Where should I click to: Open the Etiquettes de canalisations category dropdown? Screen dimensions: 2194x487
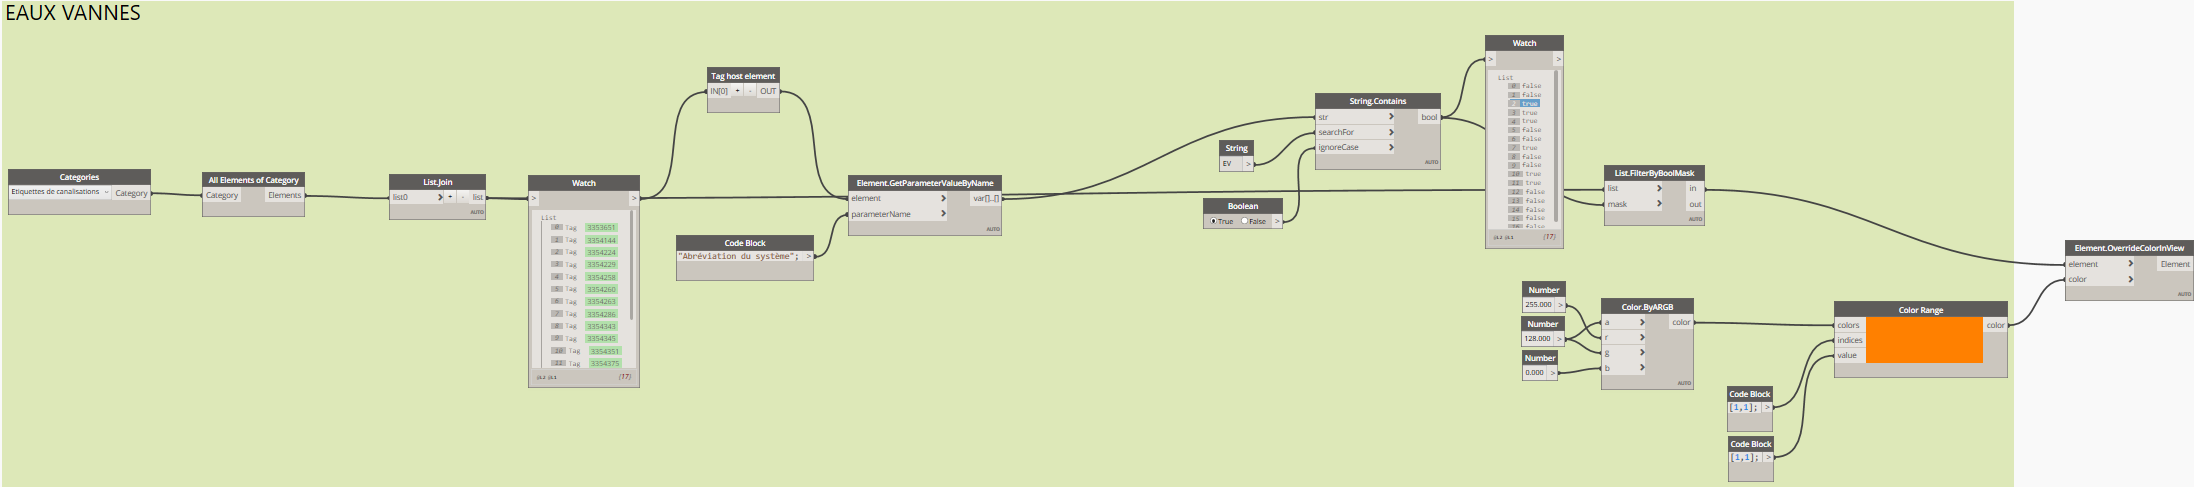pyautogui.click(x=106, y=192)
